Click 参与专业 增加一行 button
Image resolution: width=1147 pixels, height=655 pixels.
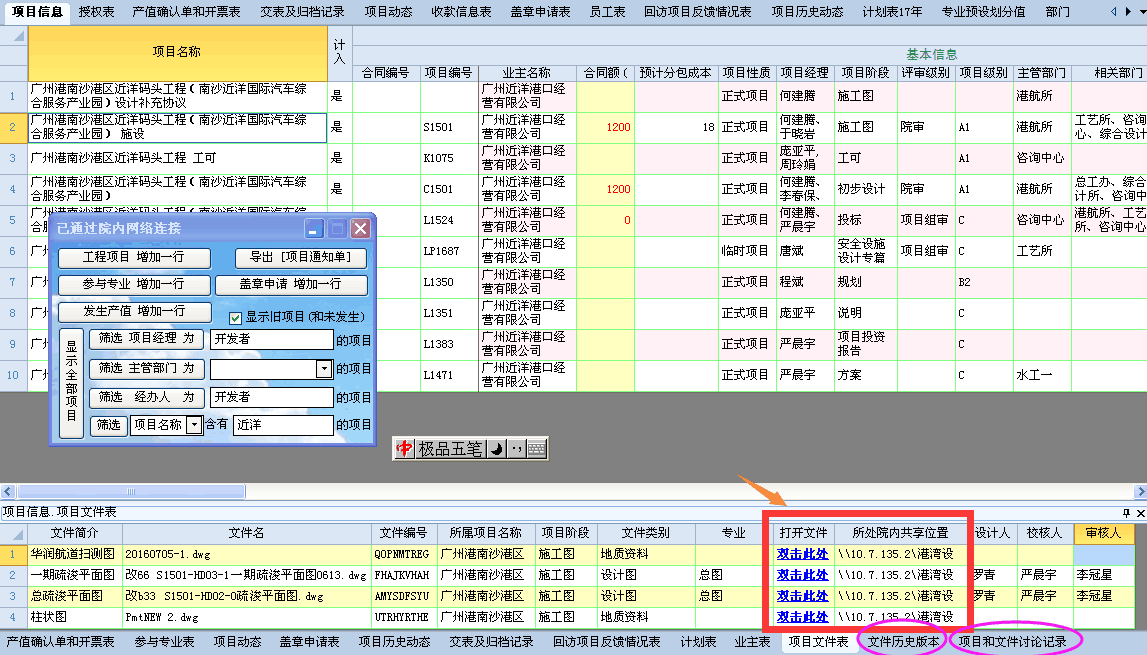point(134,284)
